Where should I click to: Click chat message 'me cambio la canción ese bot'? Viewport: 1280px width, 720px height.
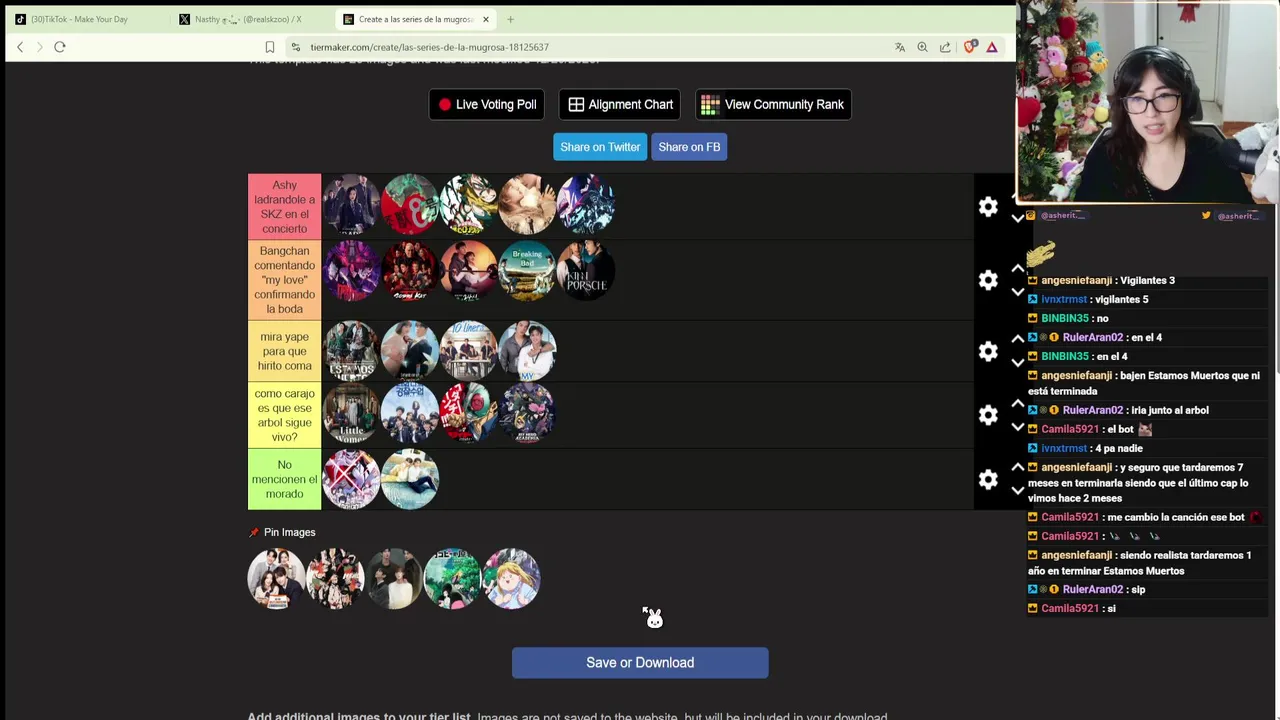pos(1175,517)
